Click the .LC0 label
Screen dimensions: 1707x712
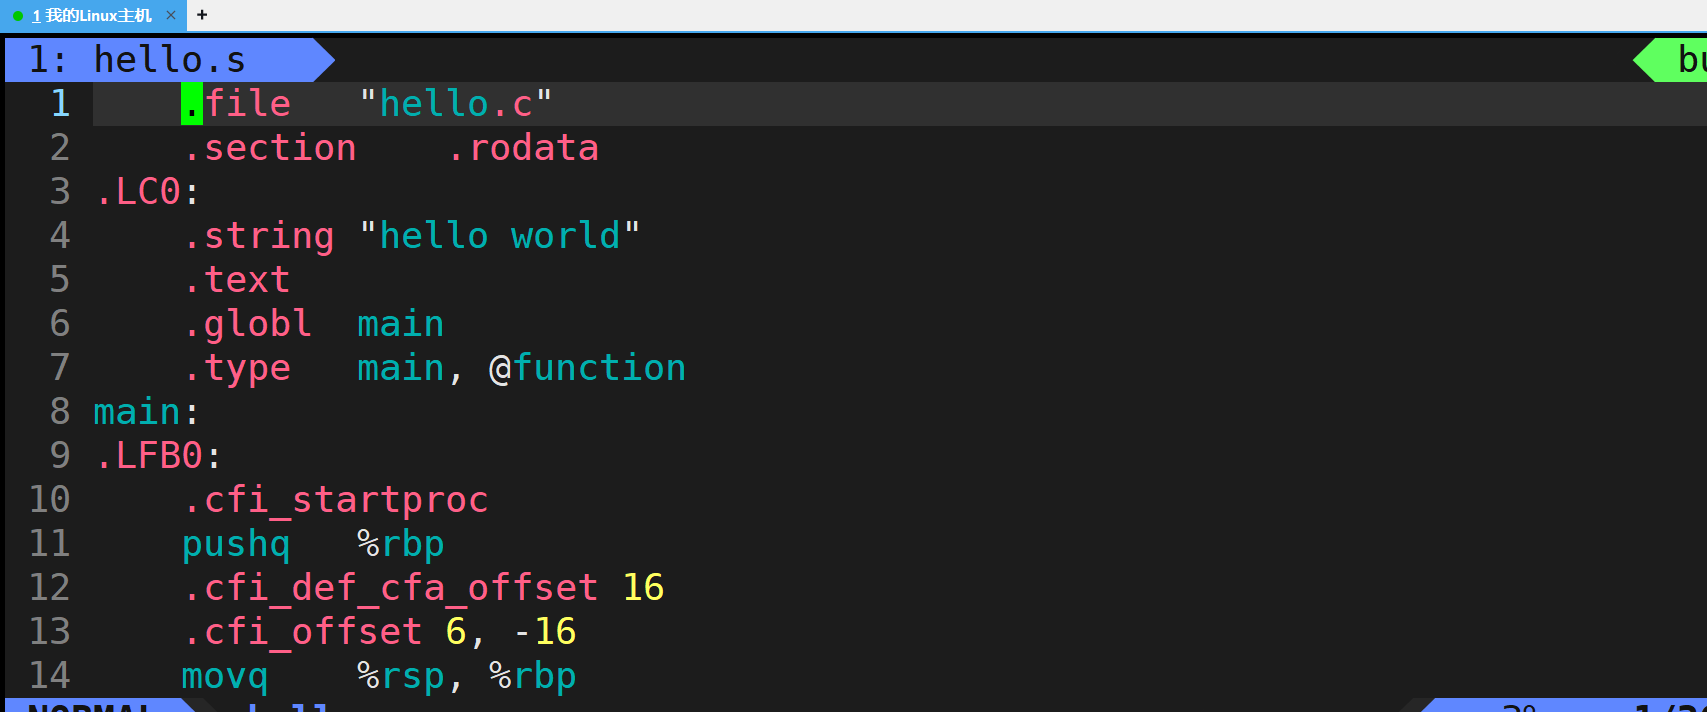pos(138,192)
